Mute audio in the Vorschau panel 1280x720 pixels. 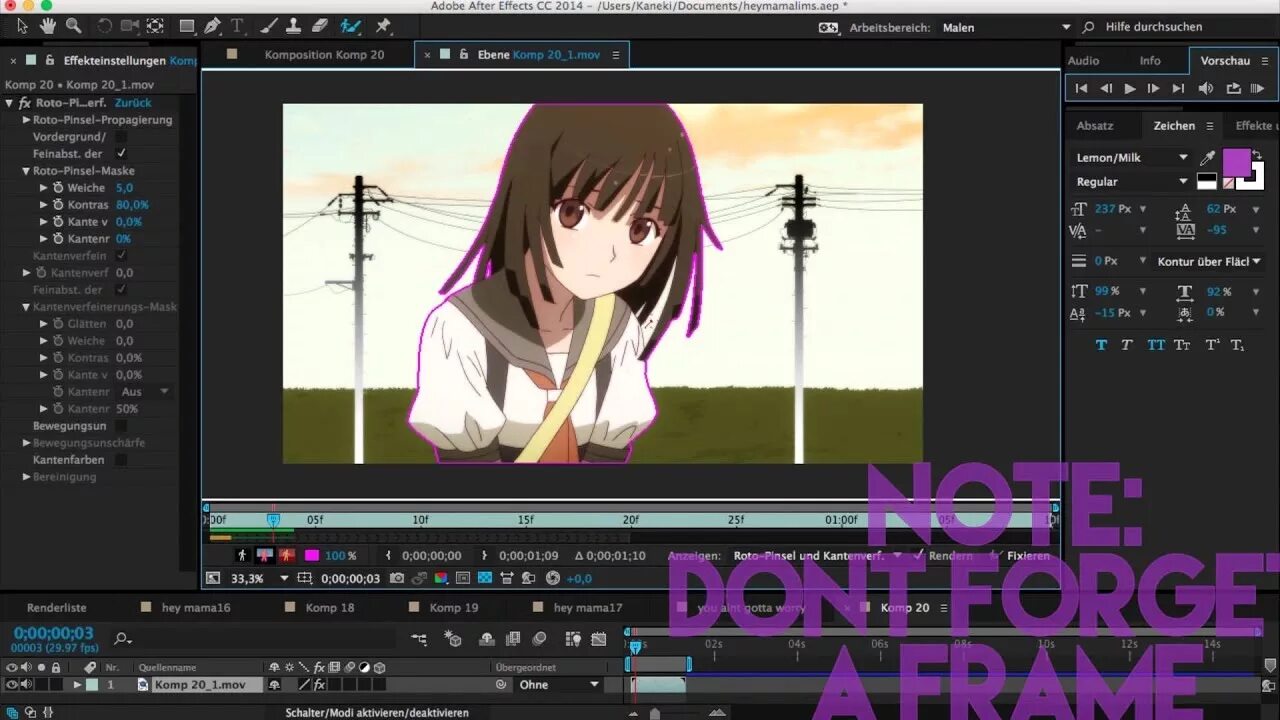[x=1206, y=88]
